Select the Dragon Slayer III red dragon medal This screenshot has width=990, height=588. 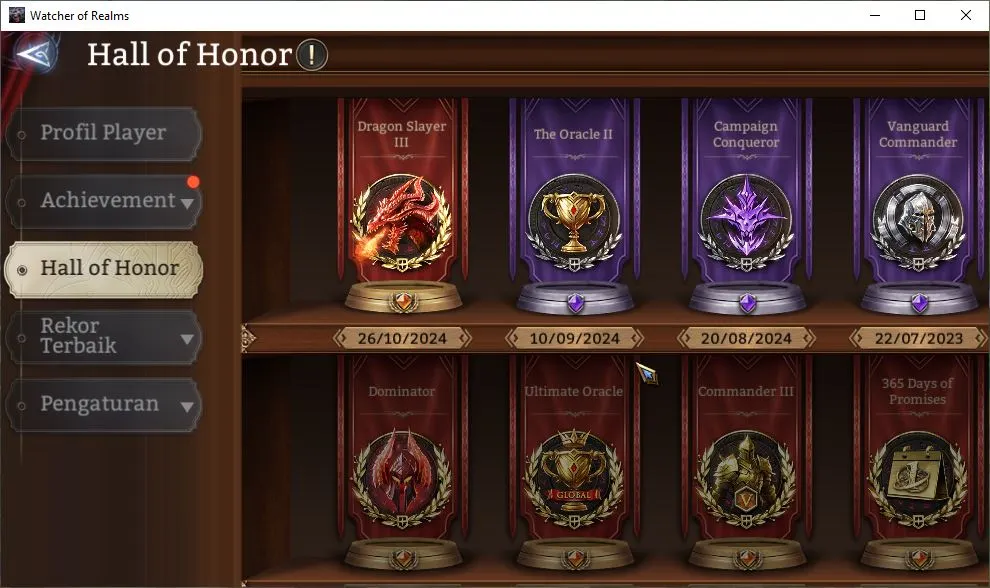click(402, 223)
